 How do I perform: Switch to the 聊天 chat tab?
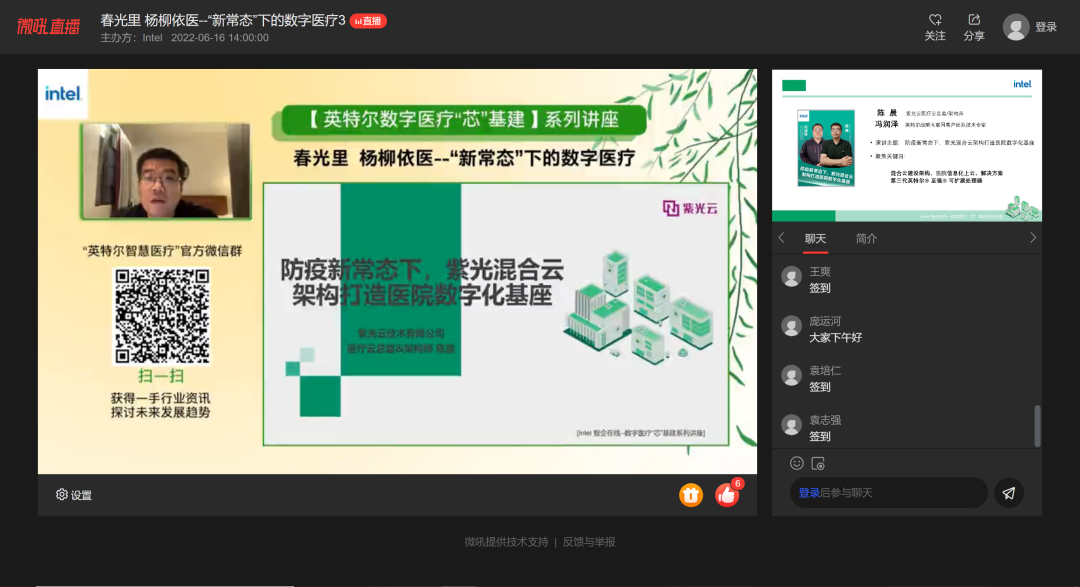coord(815,238)
